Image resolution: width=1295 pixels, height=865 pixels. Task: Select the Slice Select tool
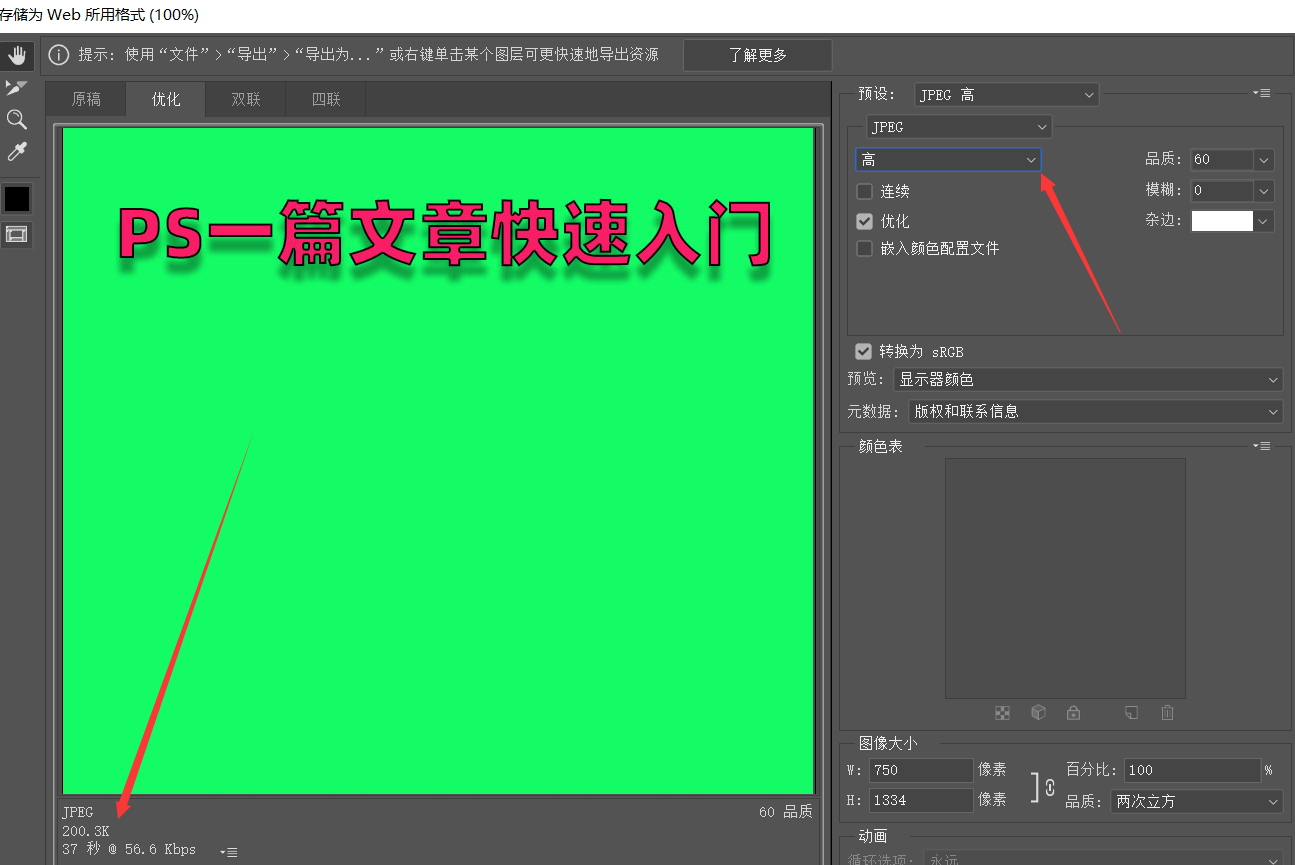click(x=17, y=88)
